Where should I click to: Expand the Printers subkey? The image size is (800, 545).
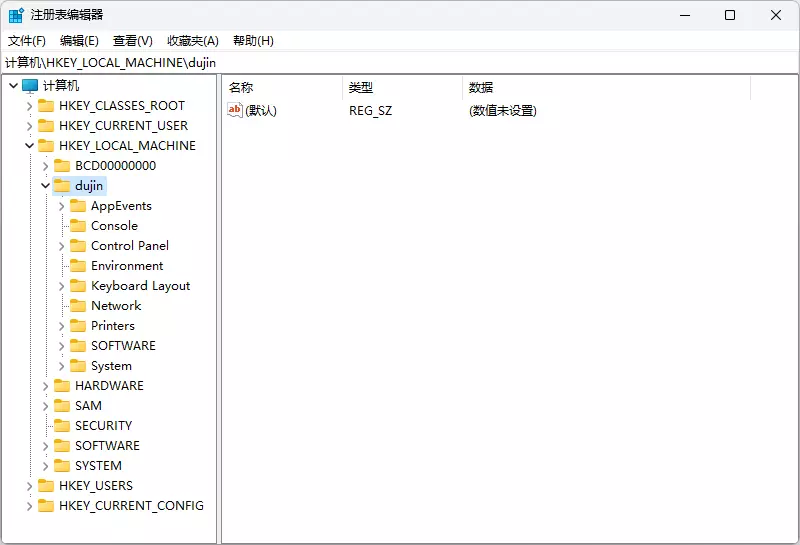(x=61, y=326)
